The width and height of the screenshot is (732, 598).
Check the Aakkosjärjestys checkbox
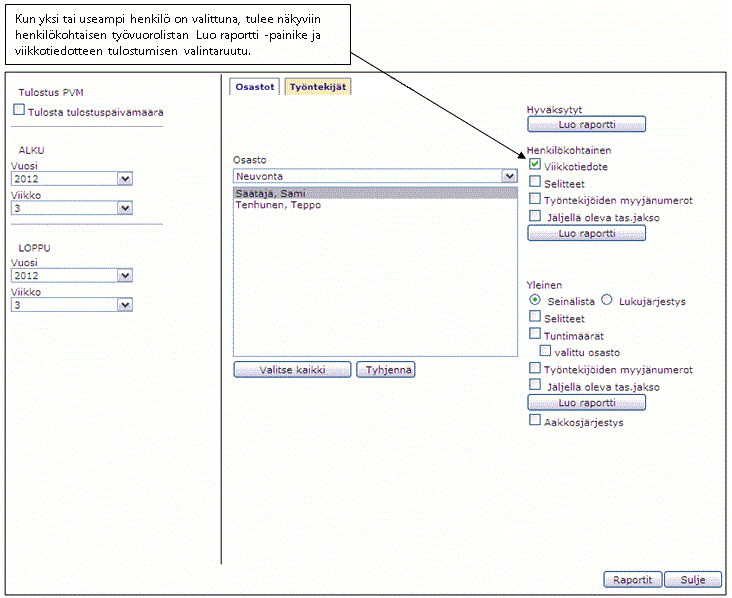point(535,420)
